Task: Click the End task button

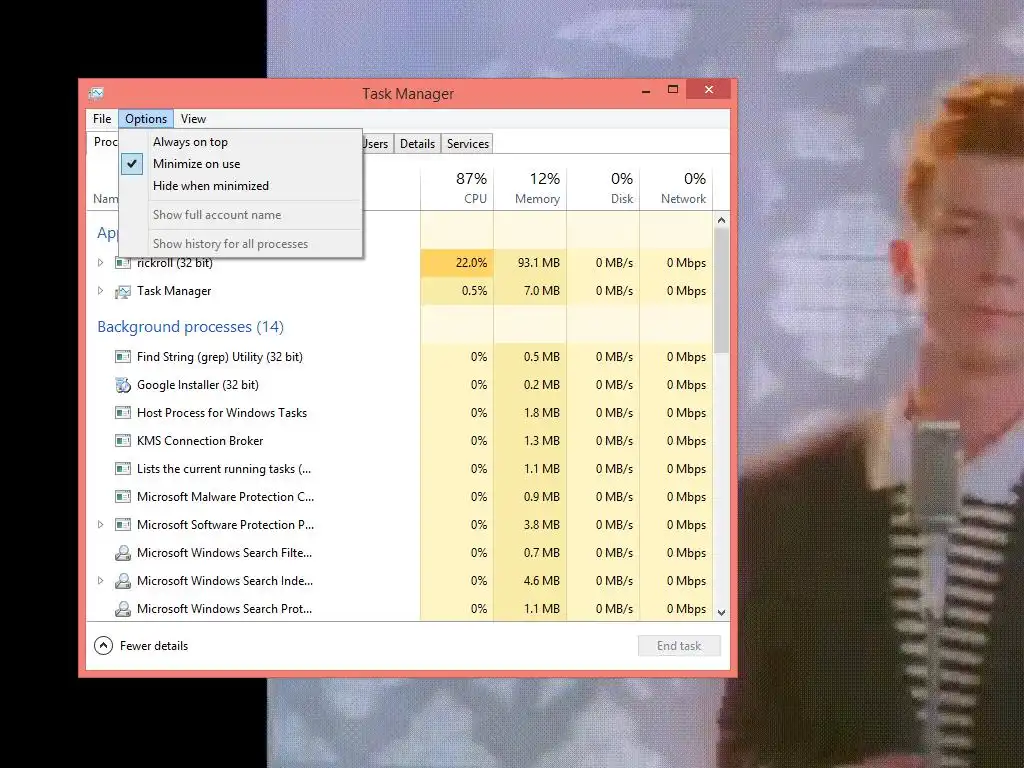Action: click(x=679, y=646)
